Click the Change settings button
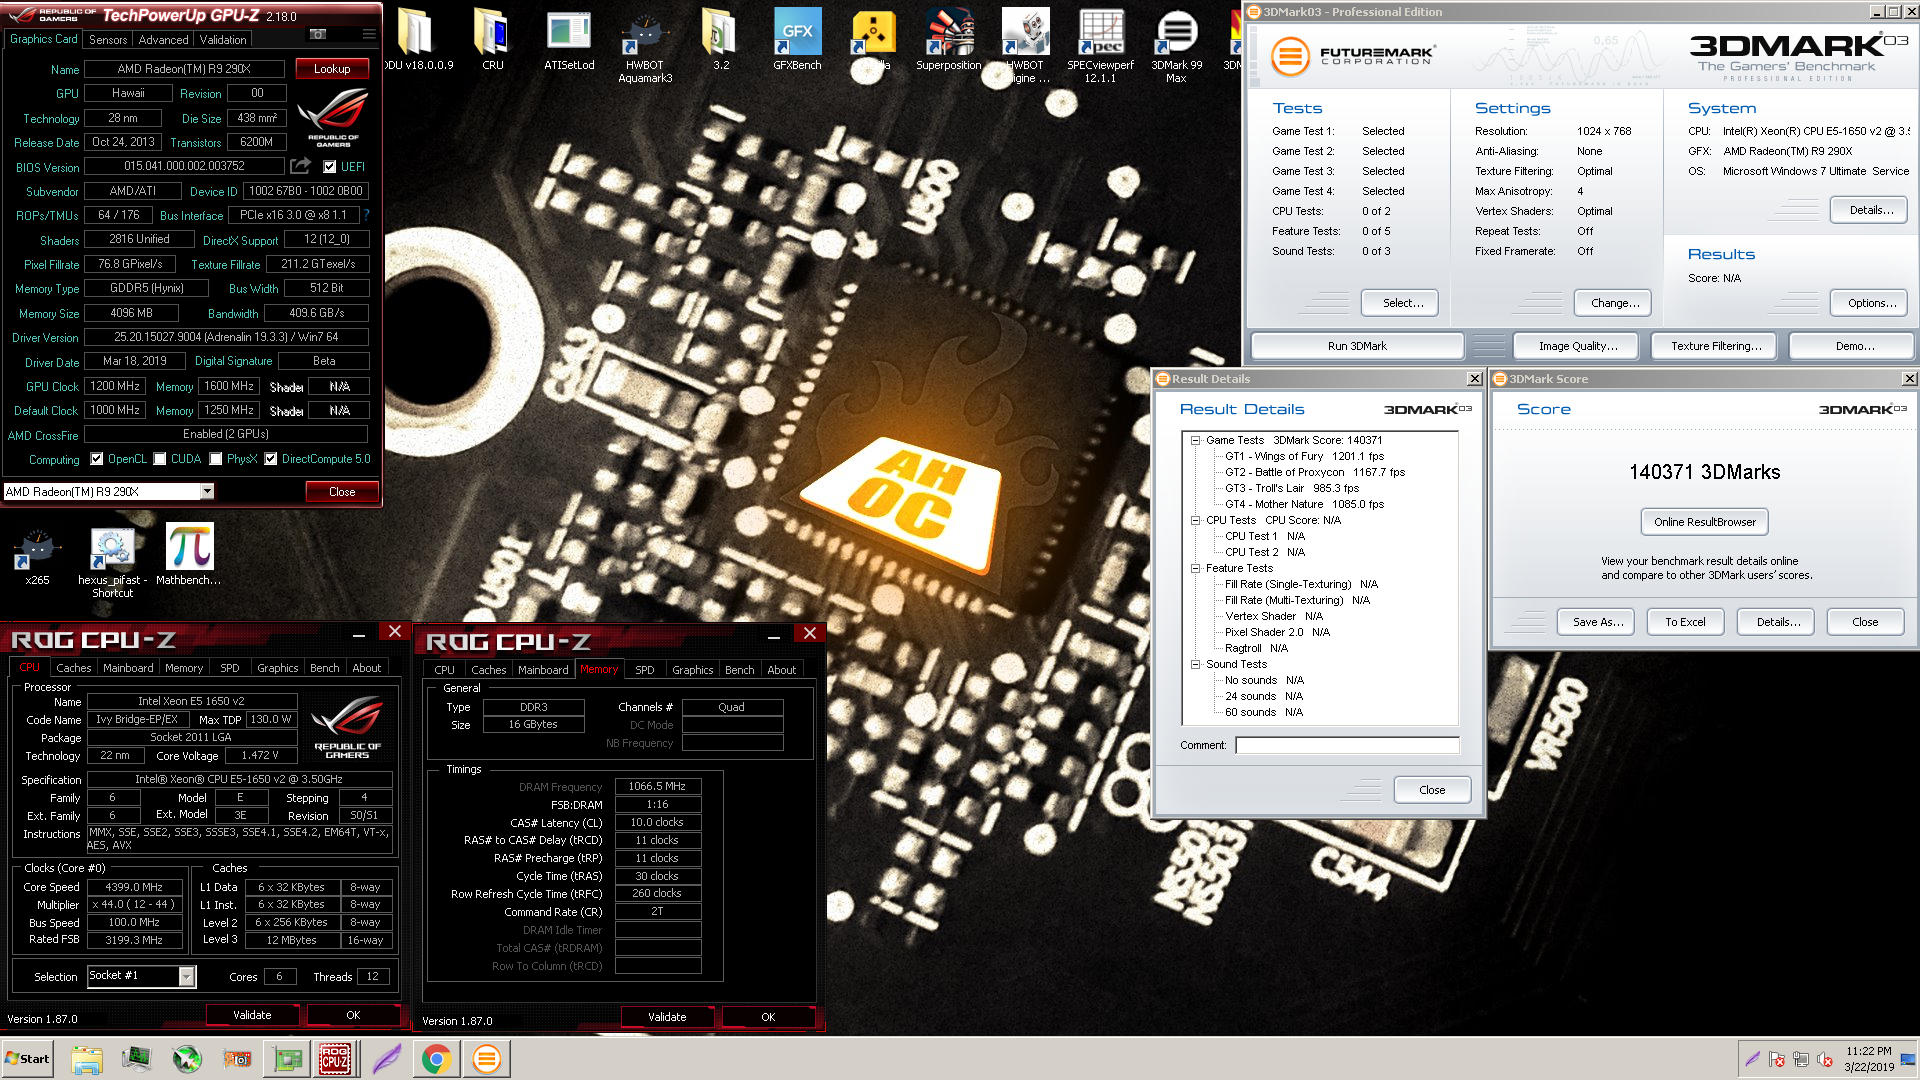The image size is (1920, 1080). click(x=1615, y=303)
